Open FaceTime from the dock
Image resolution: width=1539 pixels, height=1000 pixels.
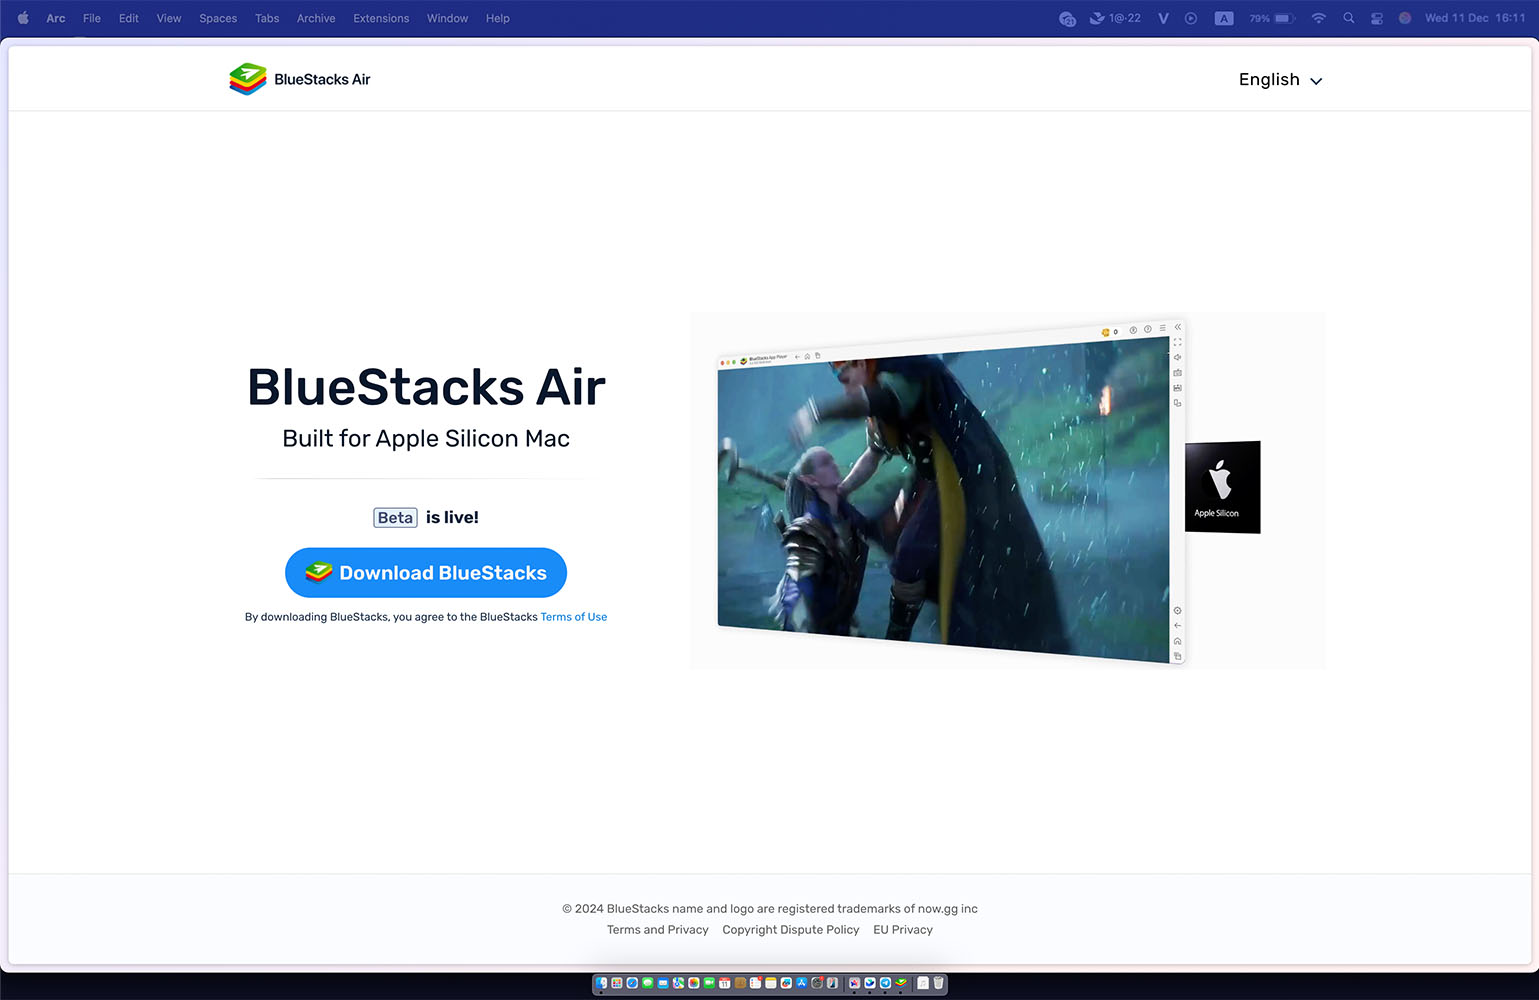coord(709,983)
